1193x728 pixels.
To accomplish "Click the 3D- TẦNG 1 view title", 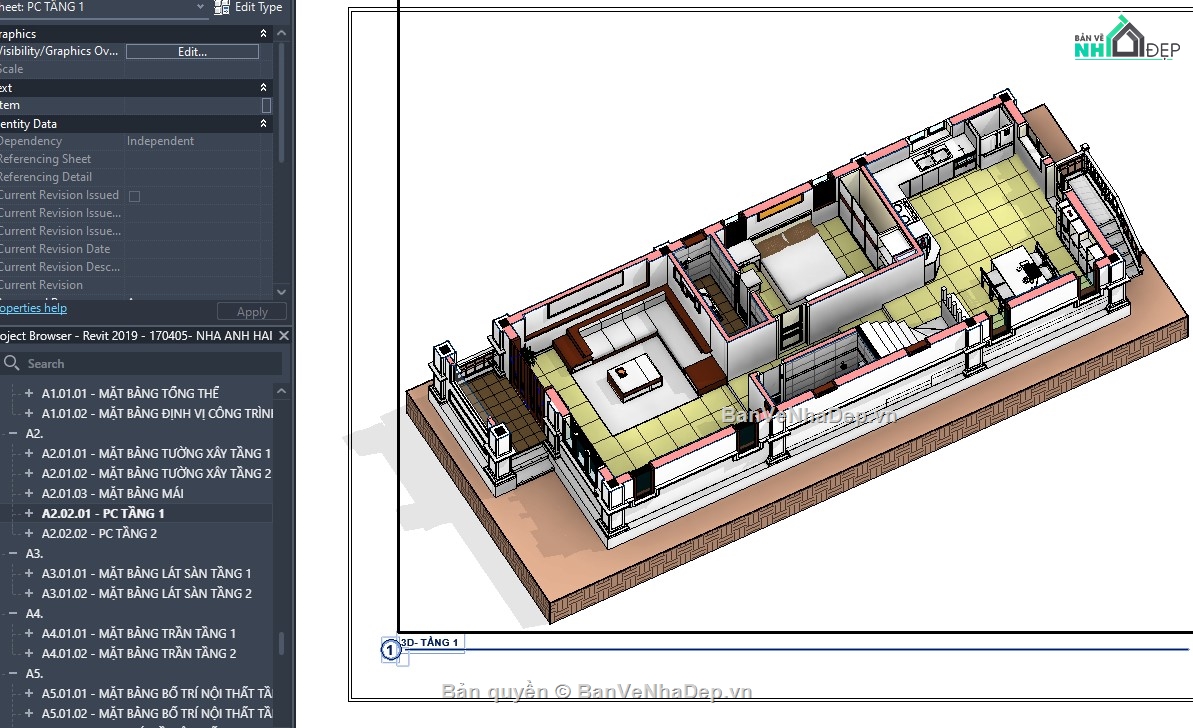I will [430, 643].
